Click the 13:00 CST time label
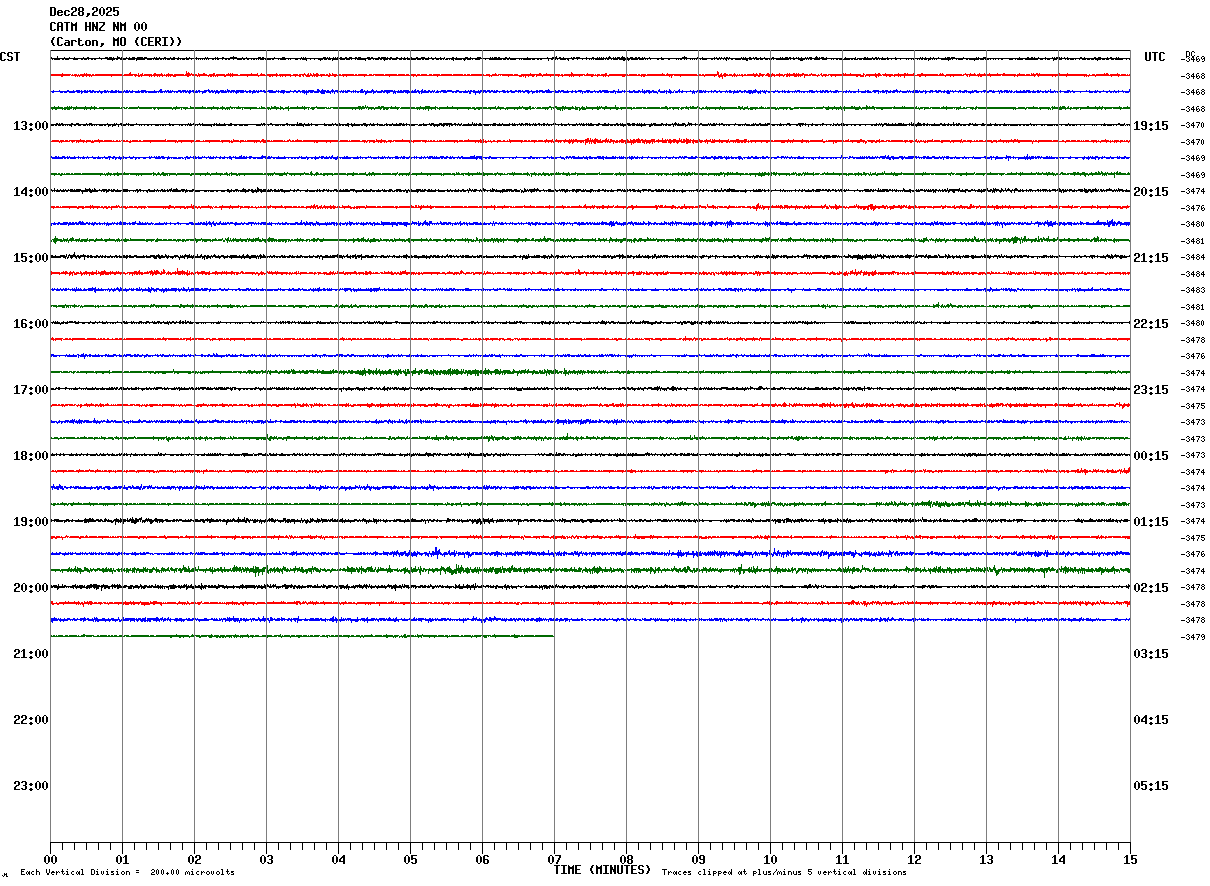1210x886 pixels. 30,126
